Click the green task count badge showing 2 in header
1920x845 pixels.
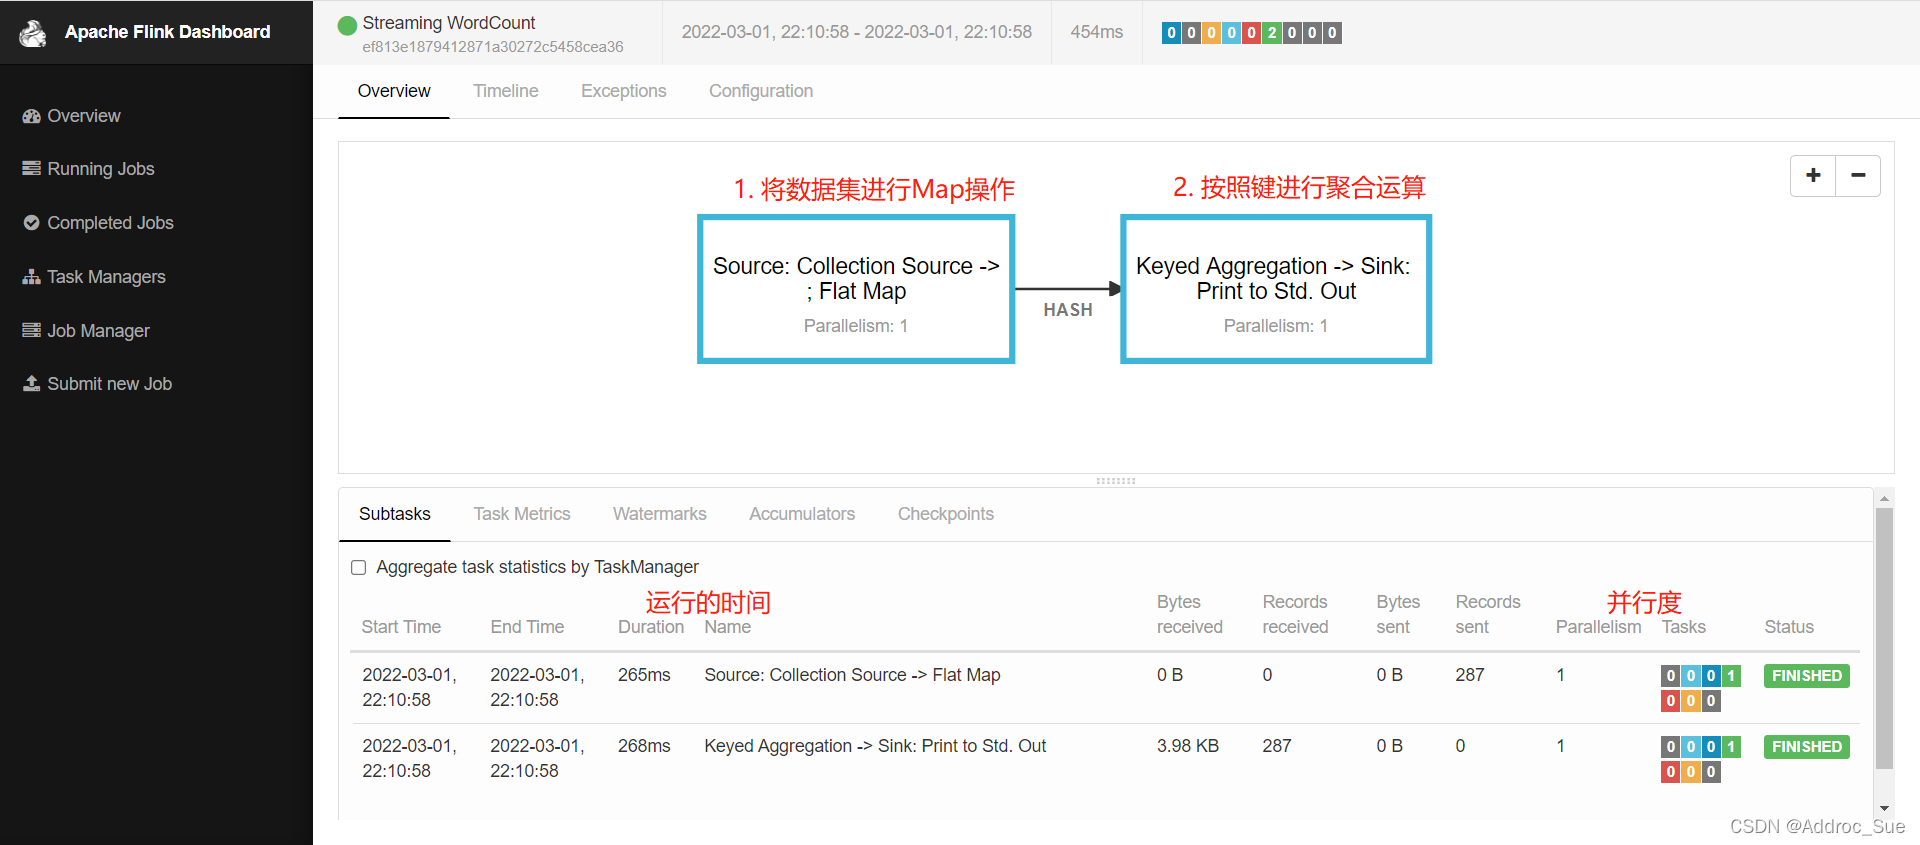tap(1272, 33)
